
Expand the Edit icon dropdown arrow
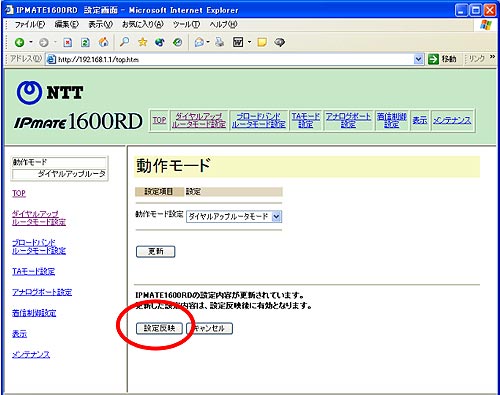click(x=249, y=42)
